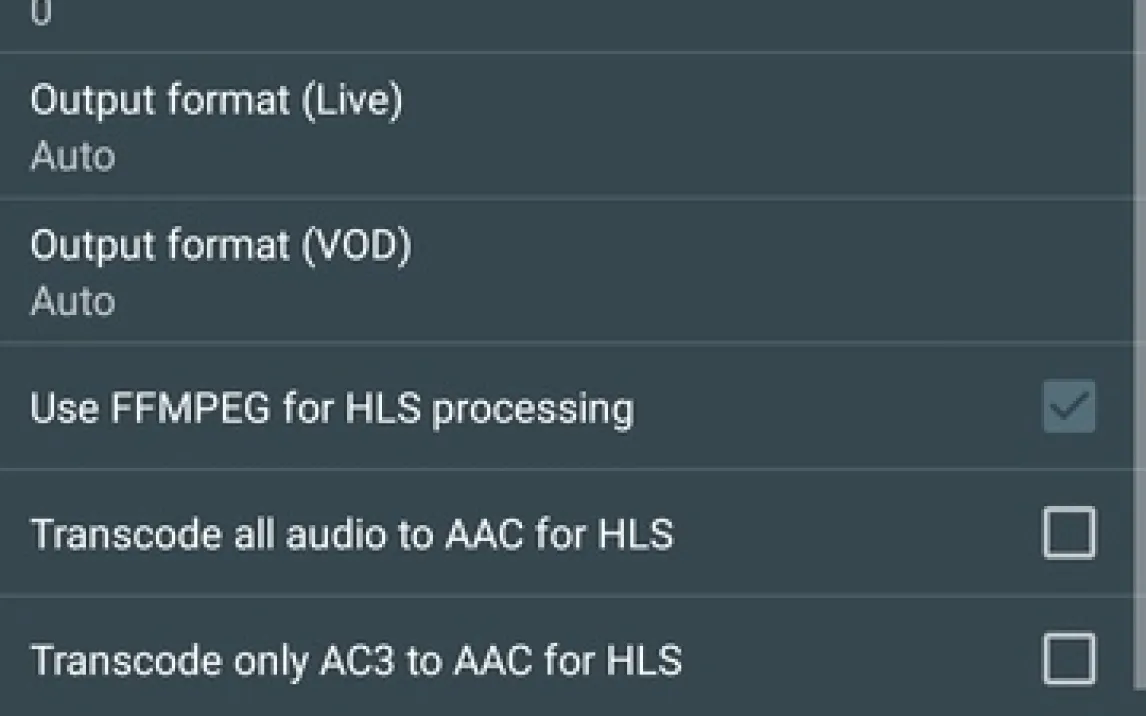This screenshot has width=1146, height=716.
Task: Tap the "0" value at the top
Action: coord(41,15)
